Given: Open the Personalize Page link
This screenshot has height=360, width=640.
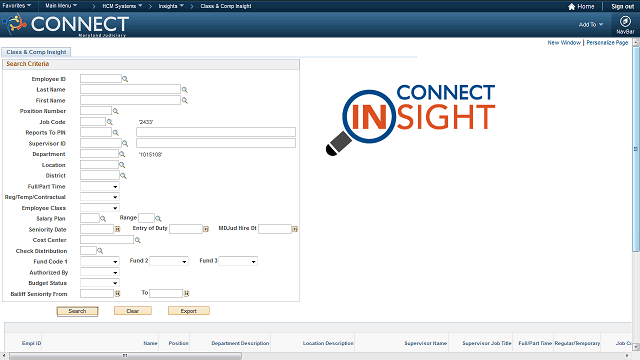Looking at the screenshot, I should click(x=607, y=42).
